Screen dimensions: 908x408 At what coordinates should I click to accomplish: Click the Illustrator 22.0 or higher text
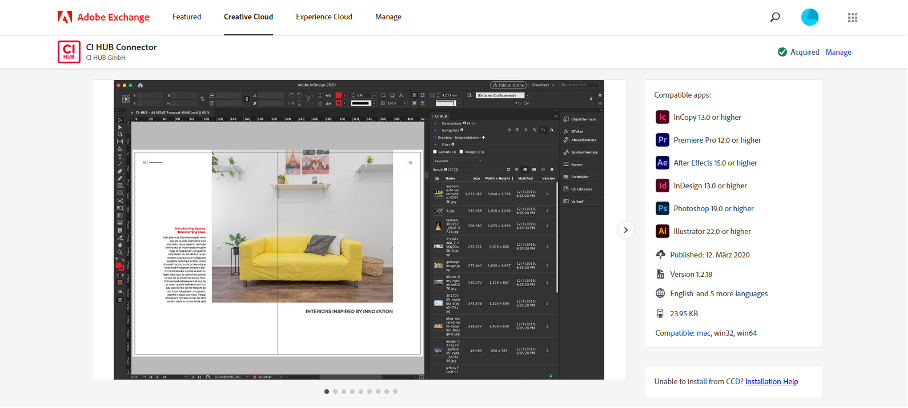point(712,231)
